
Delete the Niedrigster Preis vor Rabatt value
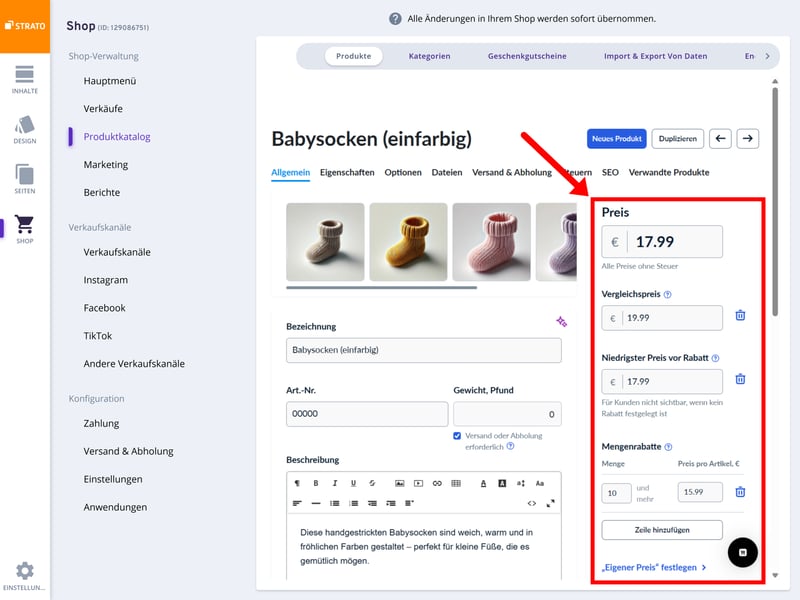pos(740,379)
